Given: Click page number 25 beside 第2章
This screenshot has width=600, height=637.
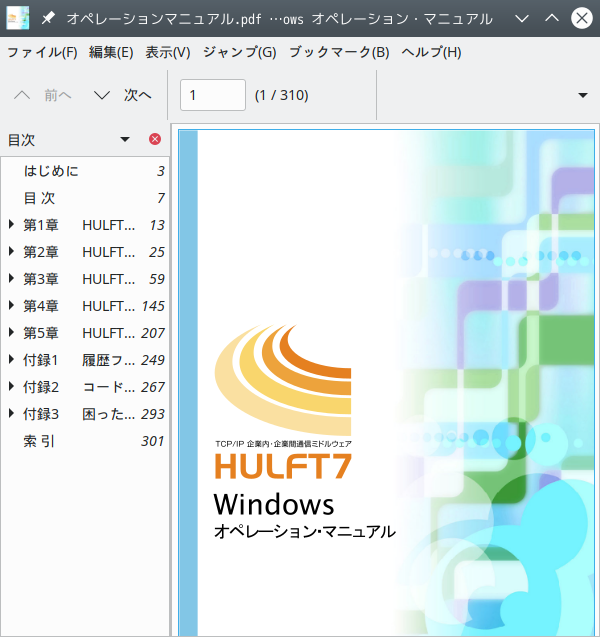Looking at the screenshot, I should coord(156,252).
